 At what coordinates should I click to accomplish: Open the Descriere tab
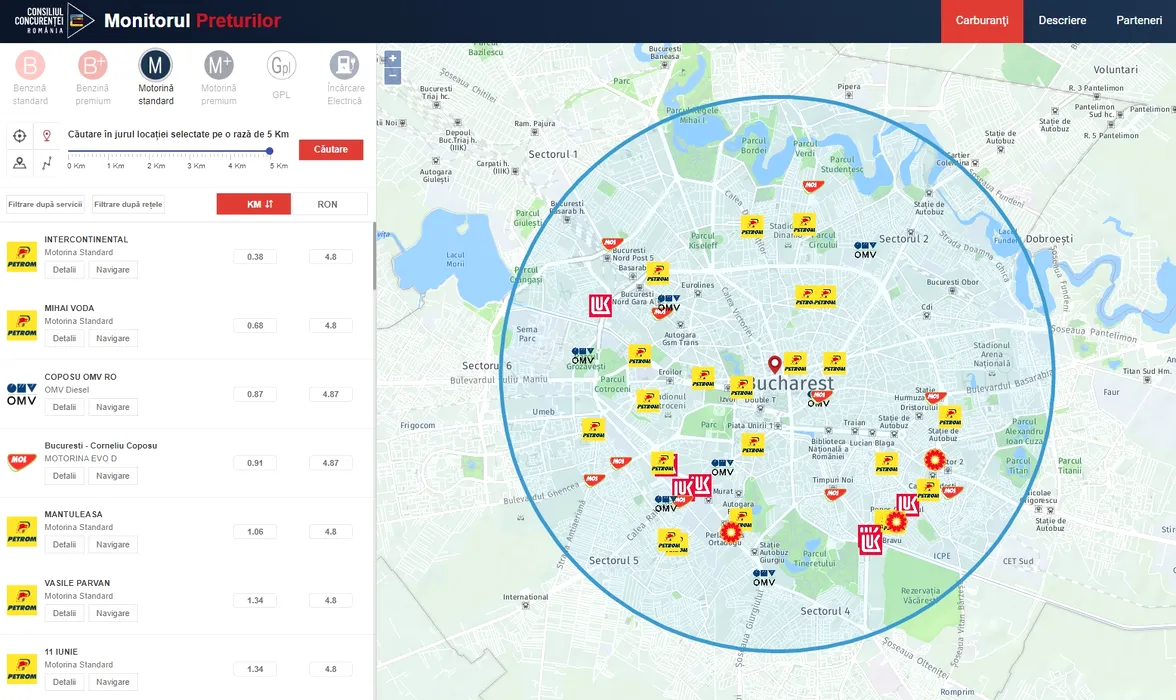1062,20
